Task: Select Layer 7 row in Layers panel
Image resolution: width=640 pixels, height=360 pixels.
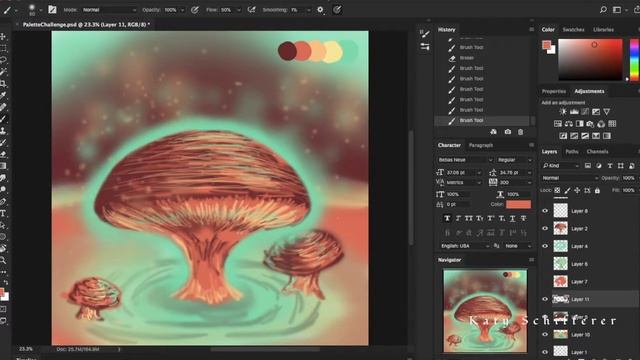Action: (x=589, y=282)
